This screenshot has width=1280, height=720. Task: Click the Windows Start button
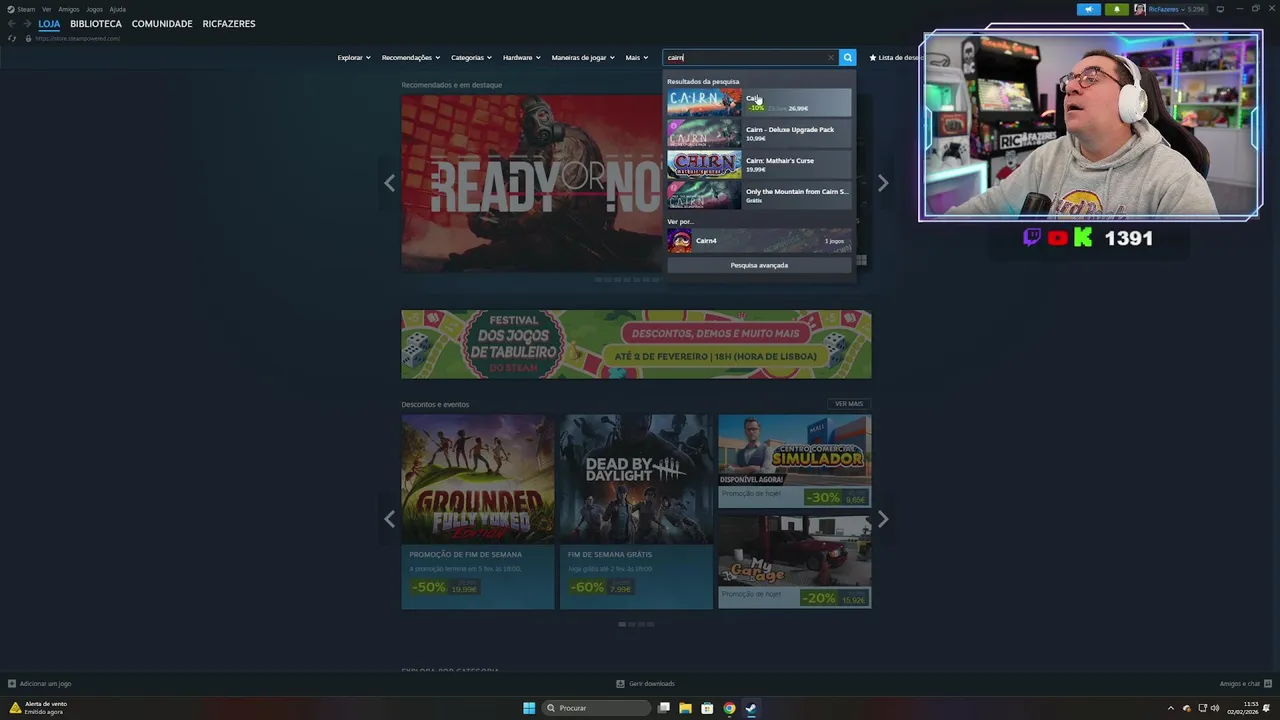tap(529, 708)
